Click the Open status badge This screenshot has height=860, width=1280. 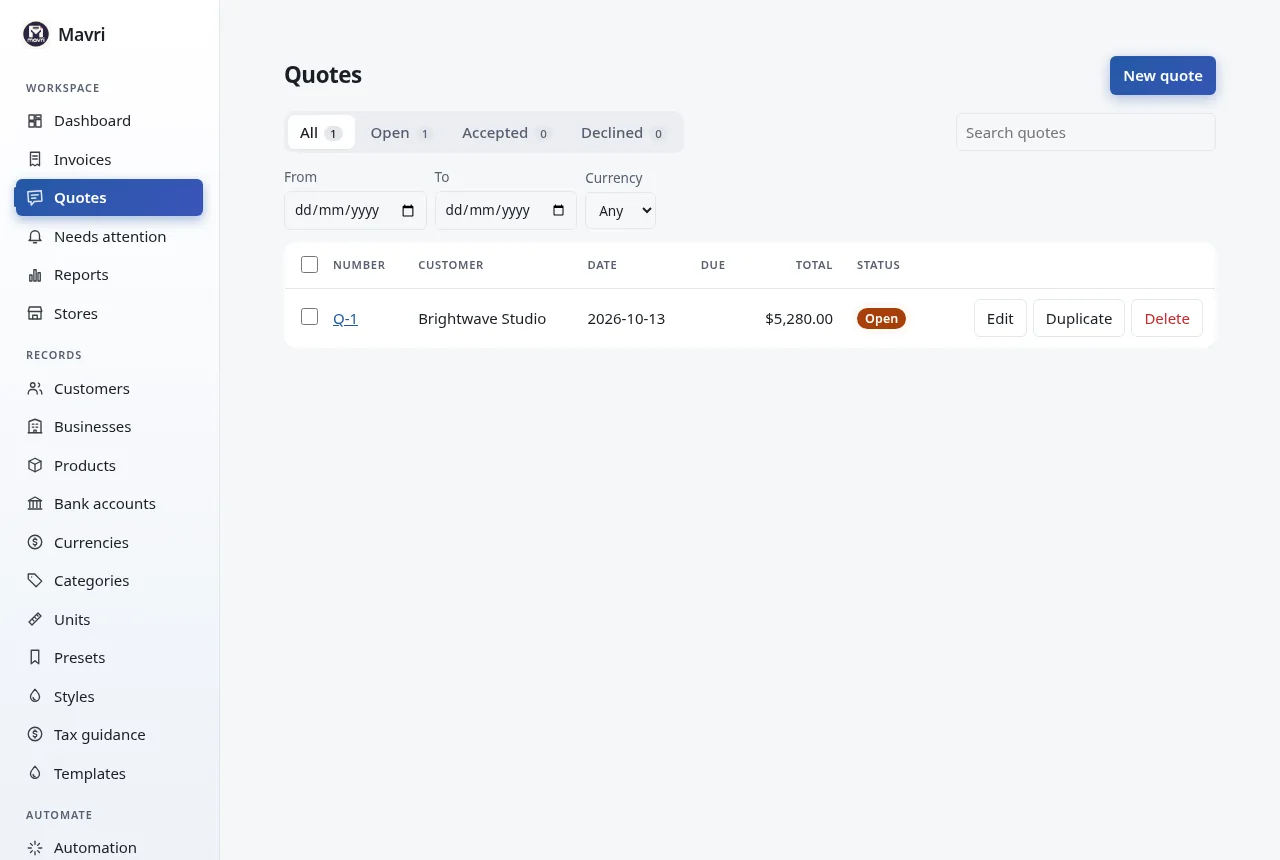pos(881,318)
